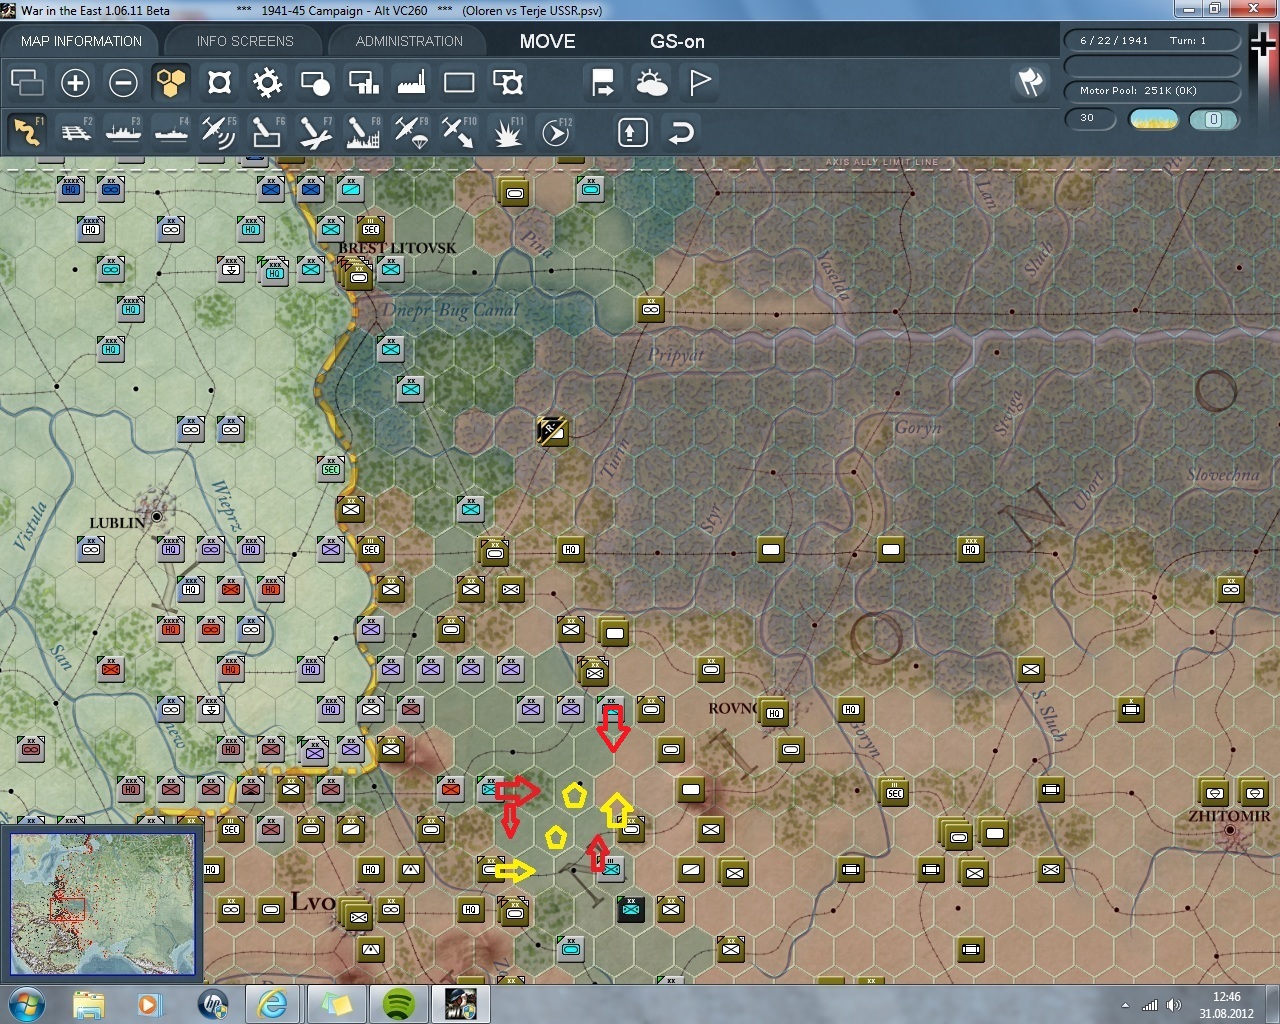Screen dimensions: 1280x1024
Task: Click the overlapping rectangles unit display icon
Action: [27, 82]
